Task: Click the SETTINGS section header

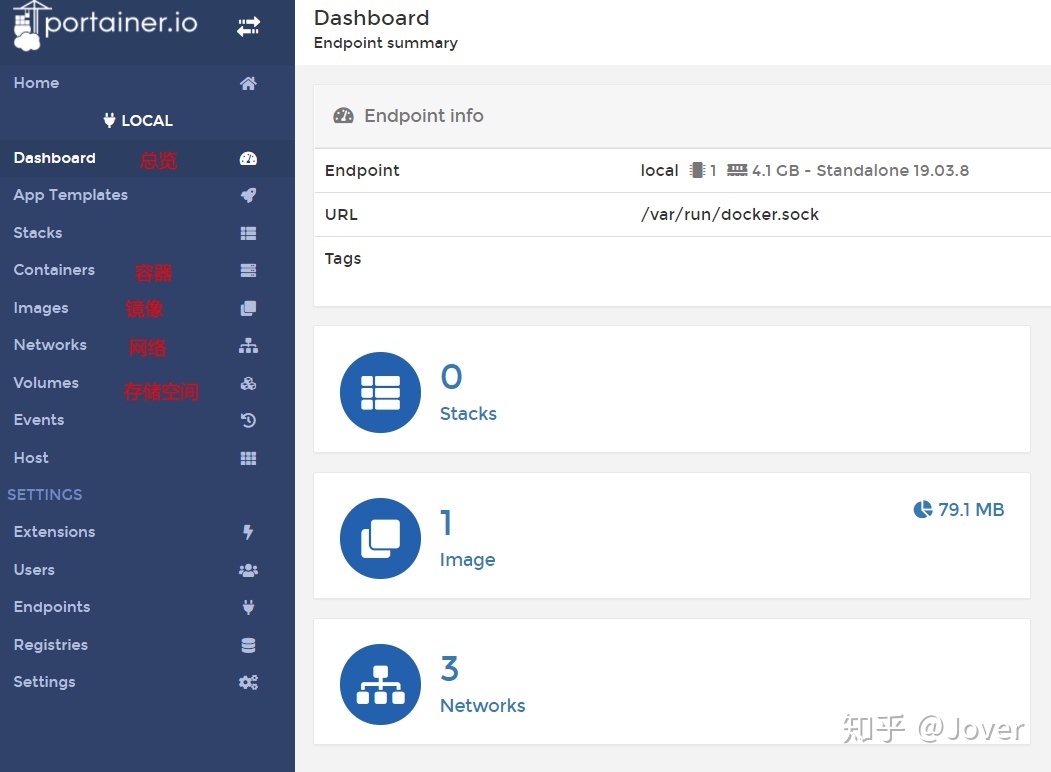Action: 45,495
